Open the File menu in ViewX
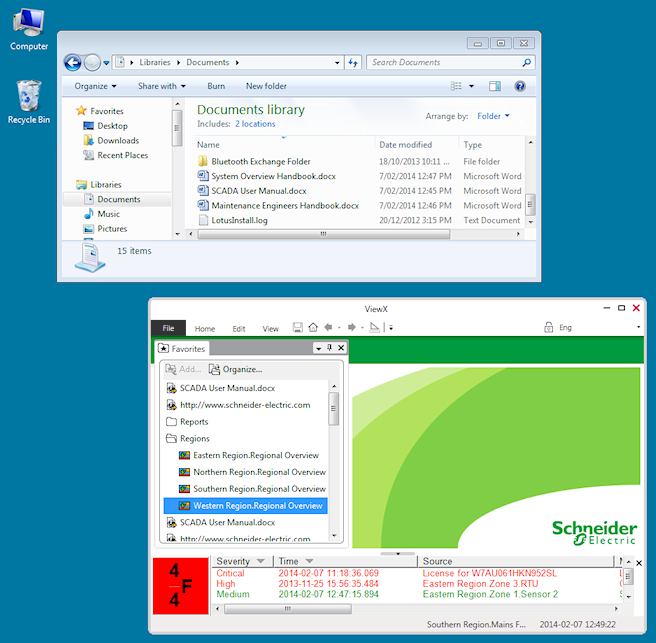 tap(168, 328)
